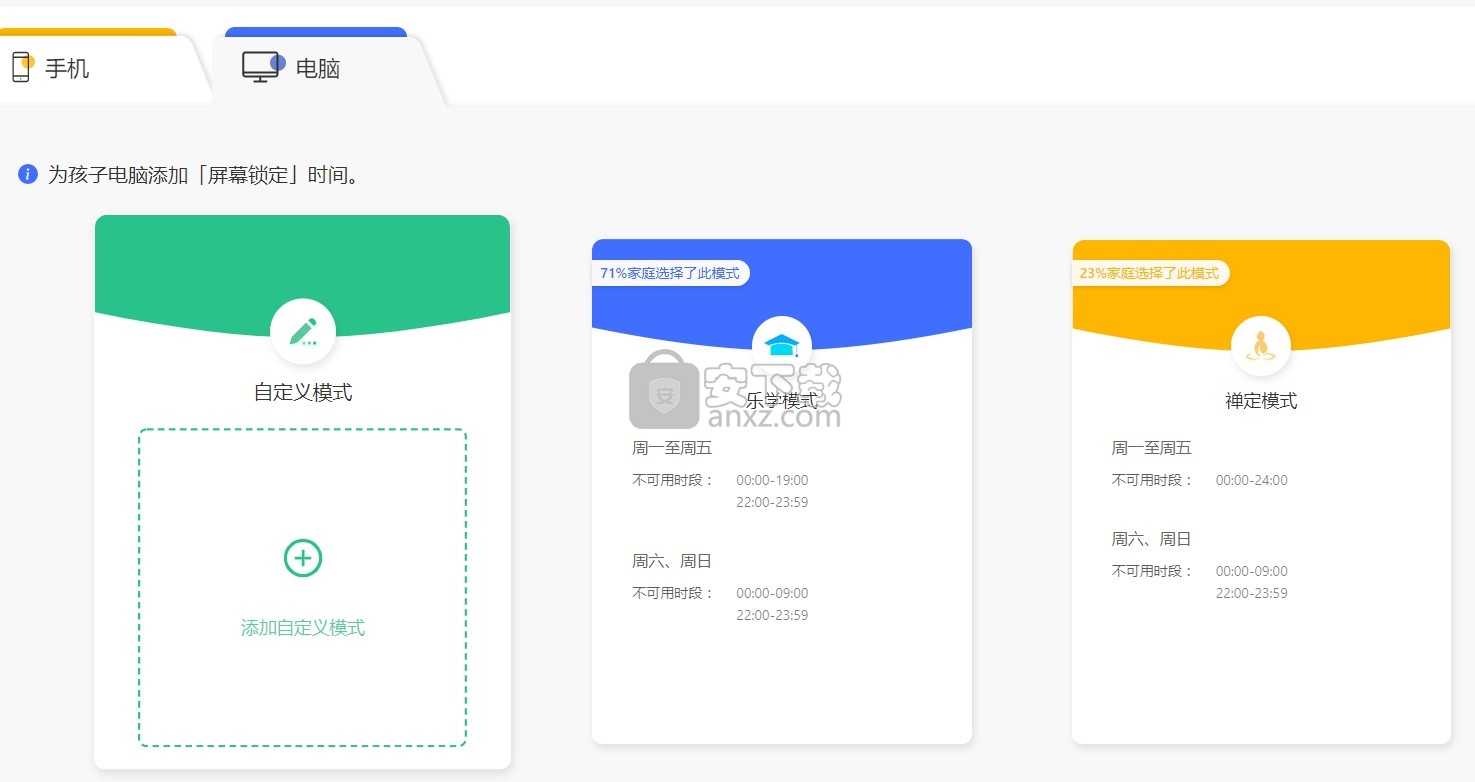Click weekend 00:00-09:00 range in 禅定模式
The width and height of the screenshot is (1475, 782).
click(x=1252, y=571)
